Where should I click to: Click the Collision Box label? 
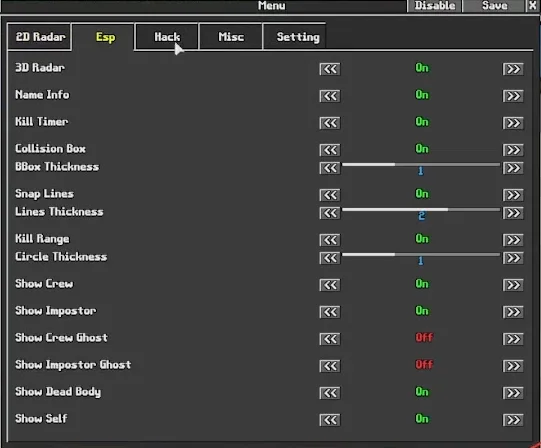[50, 149]
